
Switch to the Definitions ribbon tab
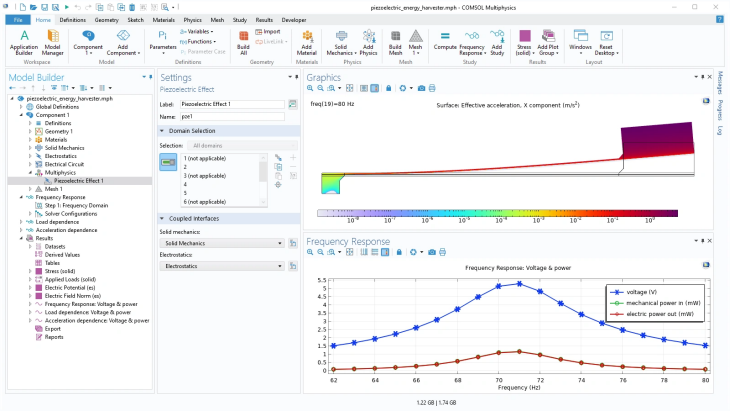(x=73, y=20)
